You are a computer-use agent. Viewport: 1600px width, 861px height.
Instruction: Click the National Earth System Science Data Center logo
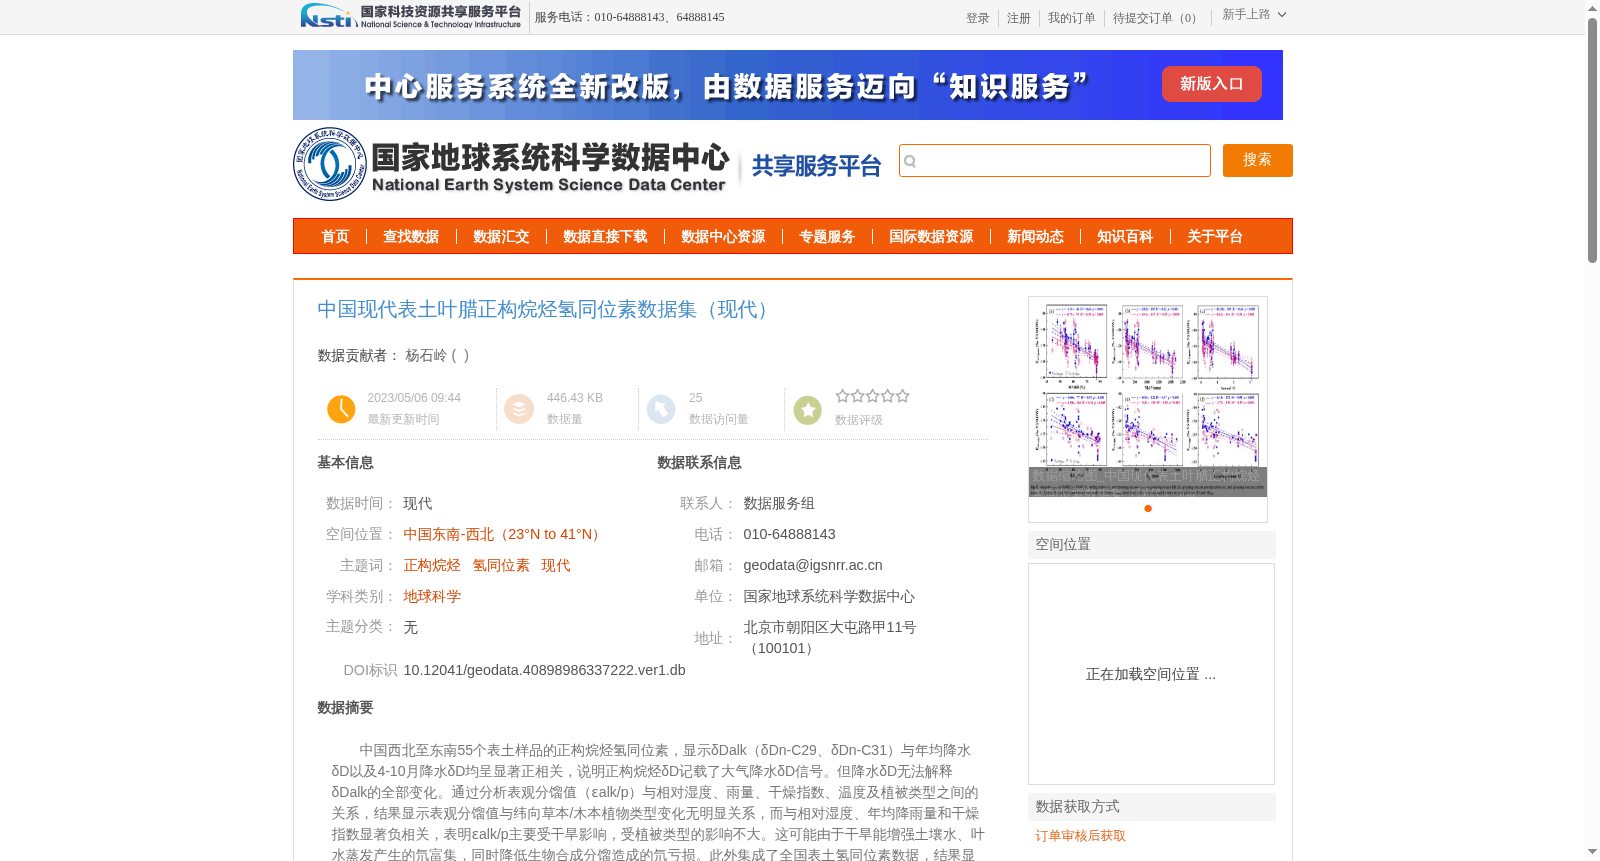point(511,164)
